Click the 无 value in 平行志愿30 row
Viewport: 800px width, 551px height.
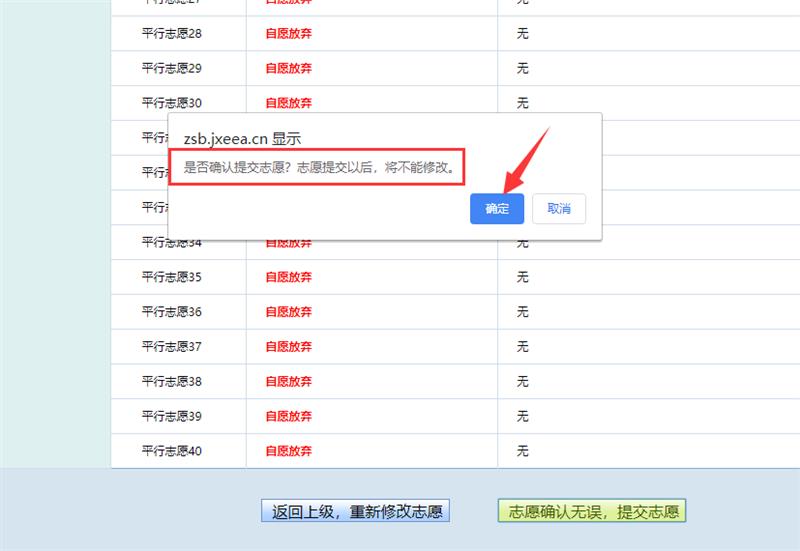click(522, 103)
